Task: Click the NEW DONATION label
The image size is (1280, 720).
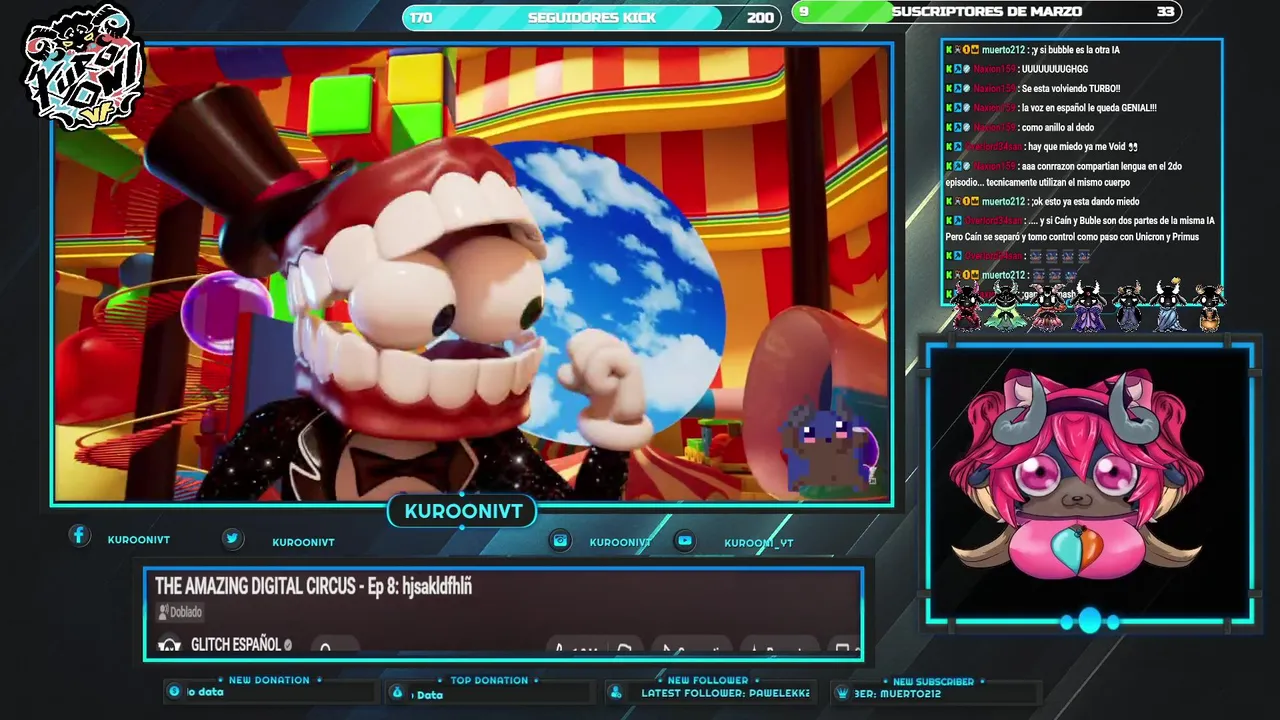Action: tap(269, 680)
